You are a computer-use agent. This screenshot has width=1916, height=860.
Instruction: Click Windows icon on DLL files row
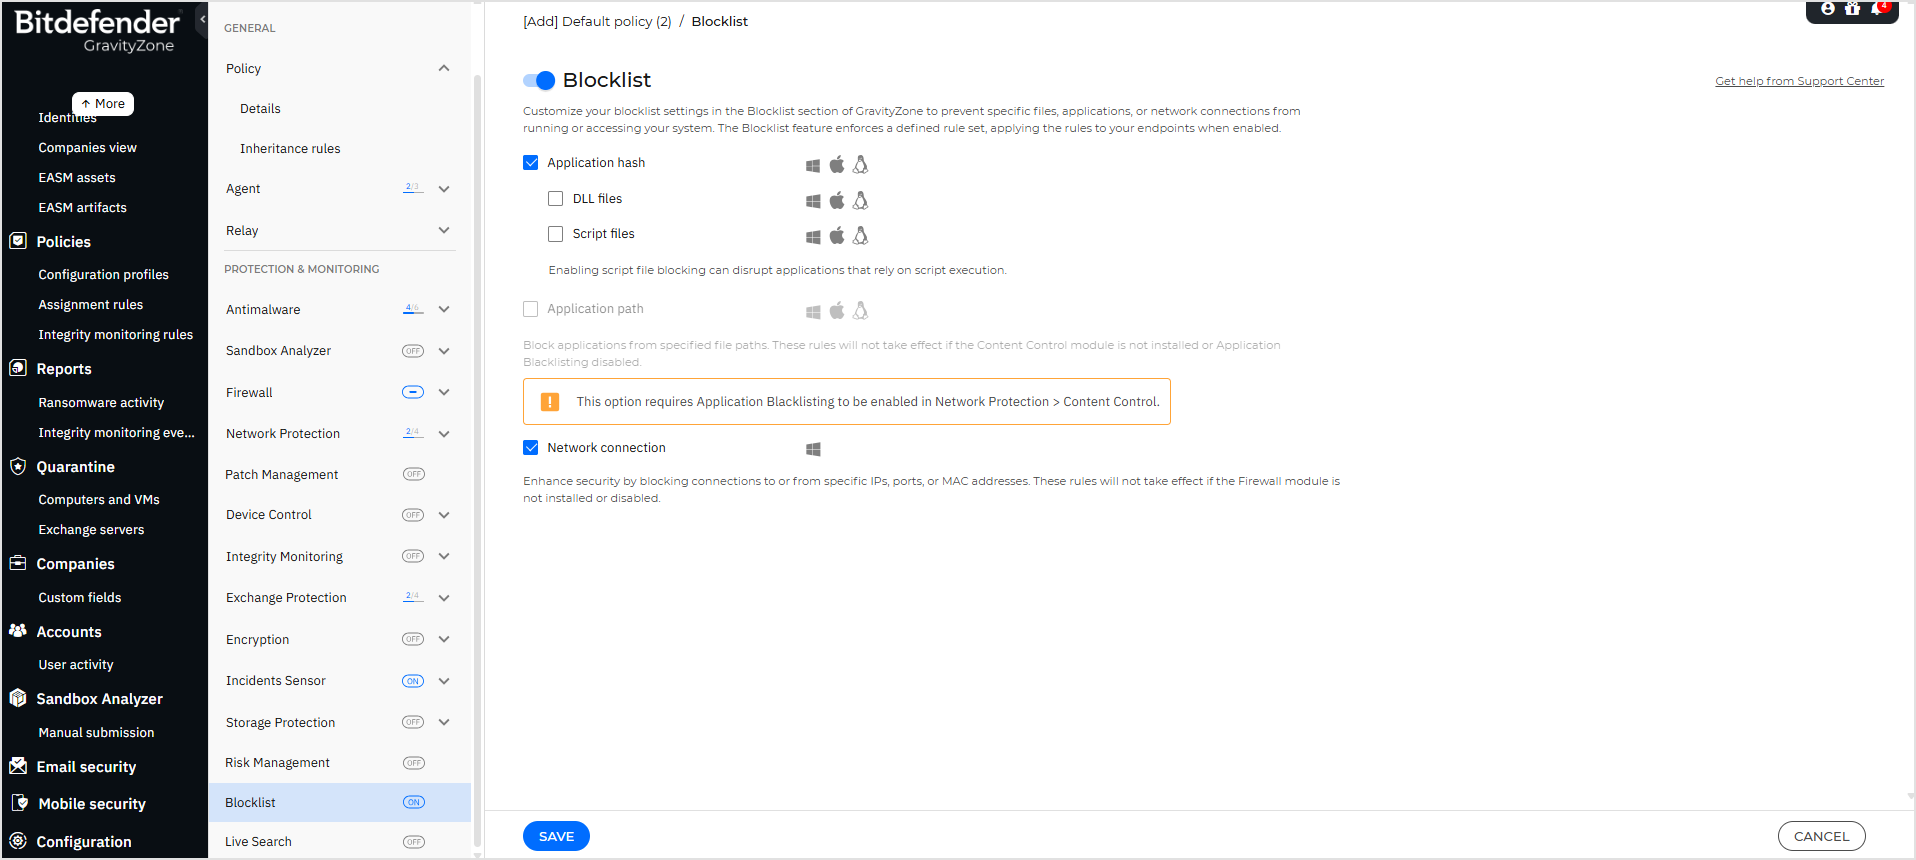click(813, 201)
